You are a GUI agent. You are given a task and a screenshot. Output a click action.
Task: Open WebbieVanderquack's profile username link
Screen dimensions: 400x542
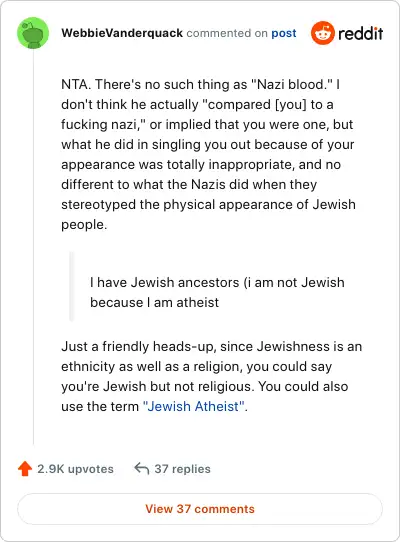[122, 33]
